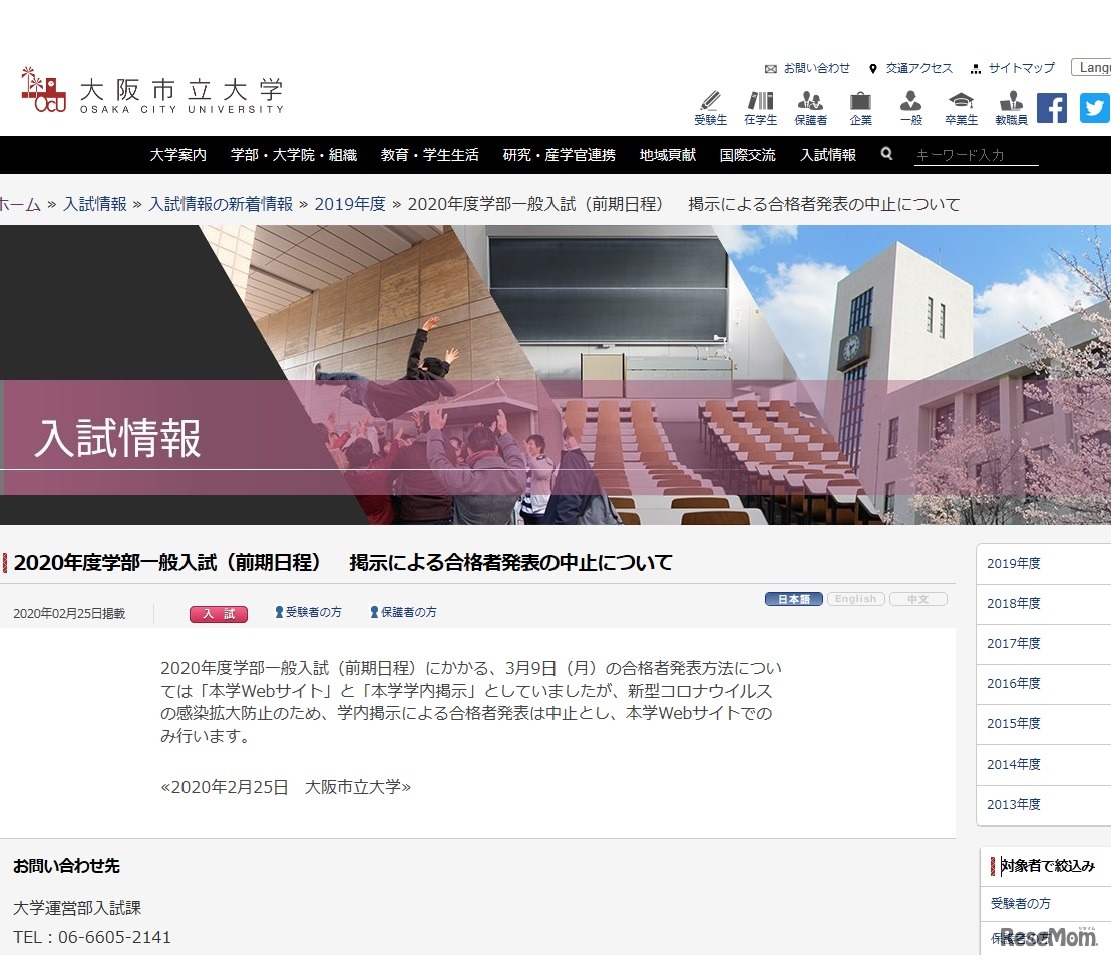Open the Twitter bird icon
This screenshot has height=960, width=1111.
[x=1094, y=107]
